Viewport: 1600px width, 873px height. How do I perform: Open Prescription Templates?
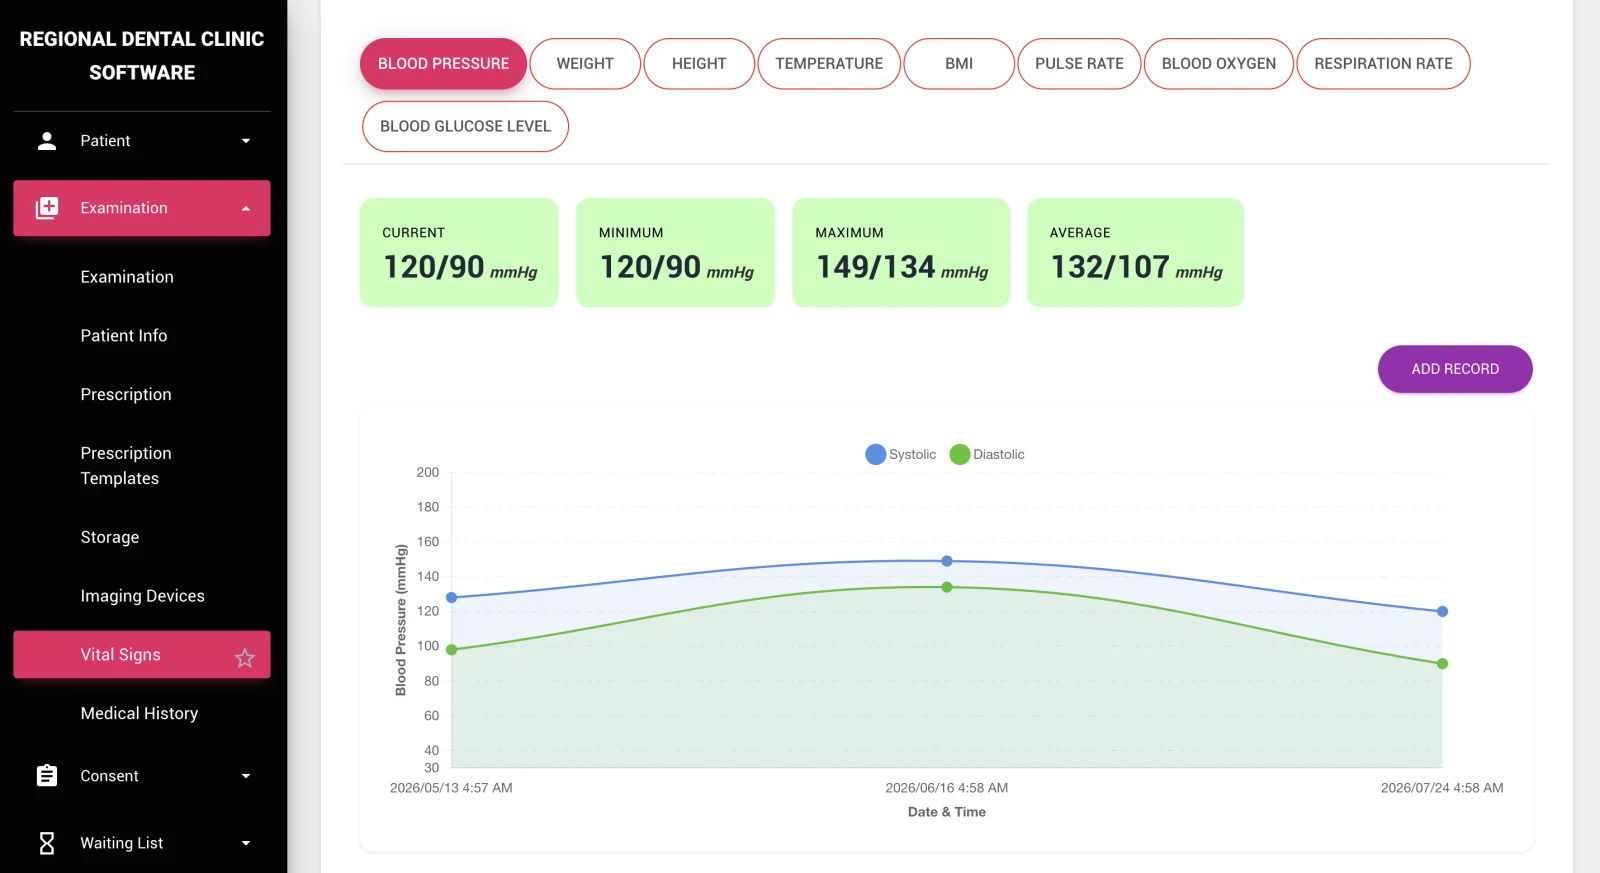[x=126, y=466]
